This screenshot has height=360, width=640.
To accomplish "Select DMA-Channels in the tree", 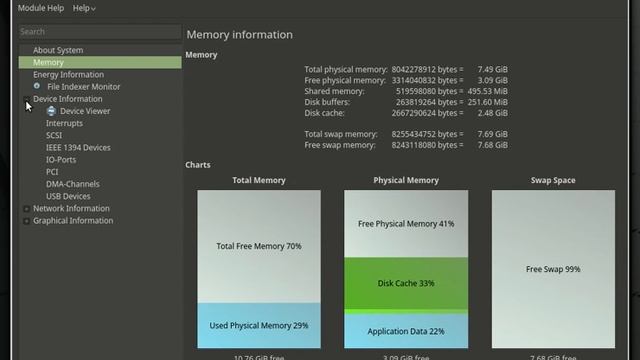I will [73, 184].
